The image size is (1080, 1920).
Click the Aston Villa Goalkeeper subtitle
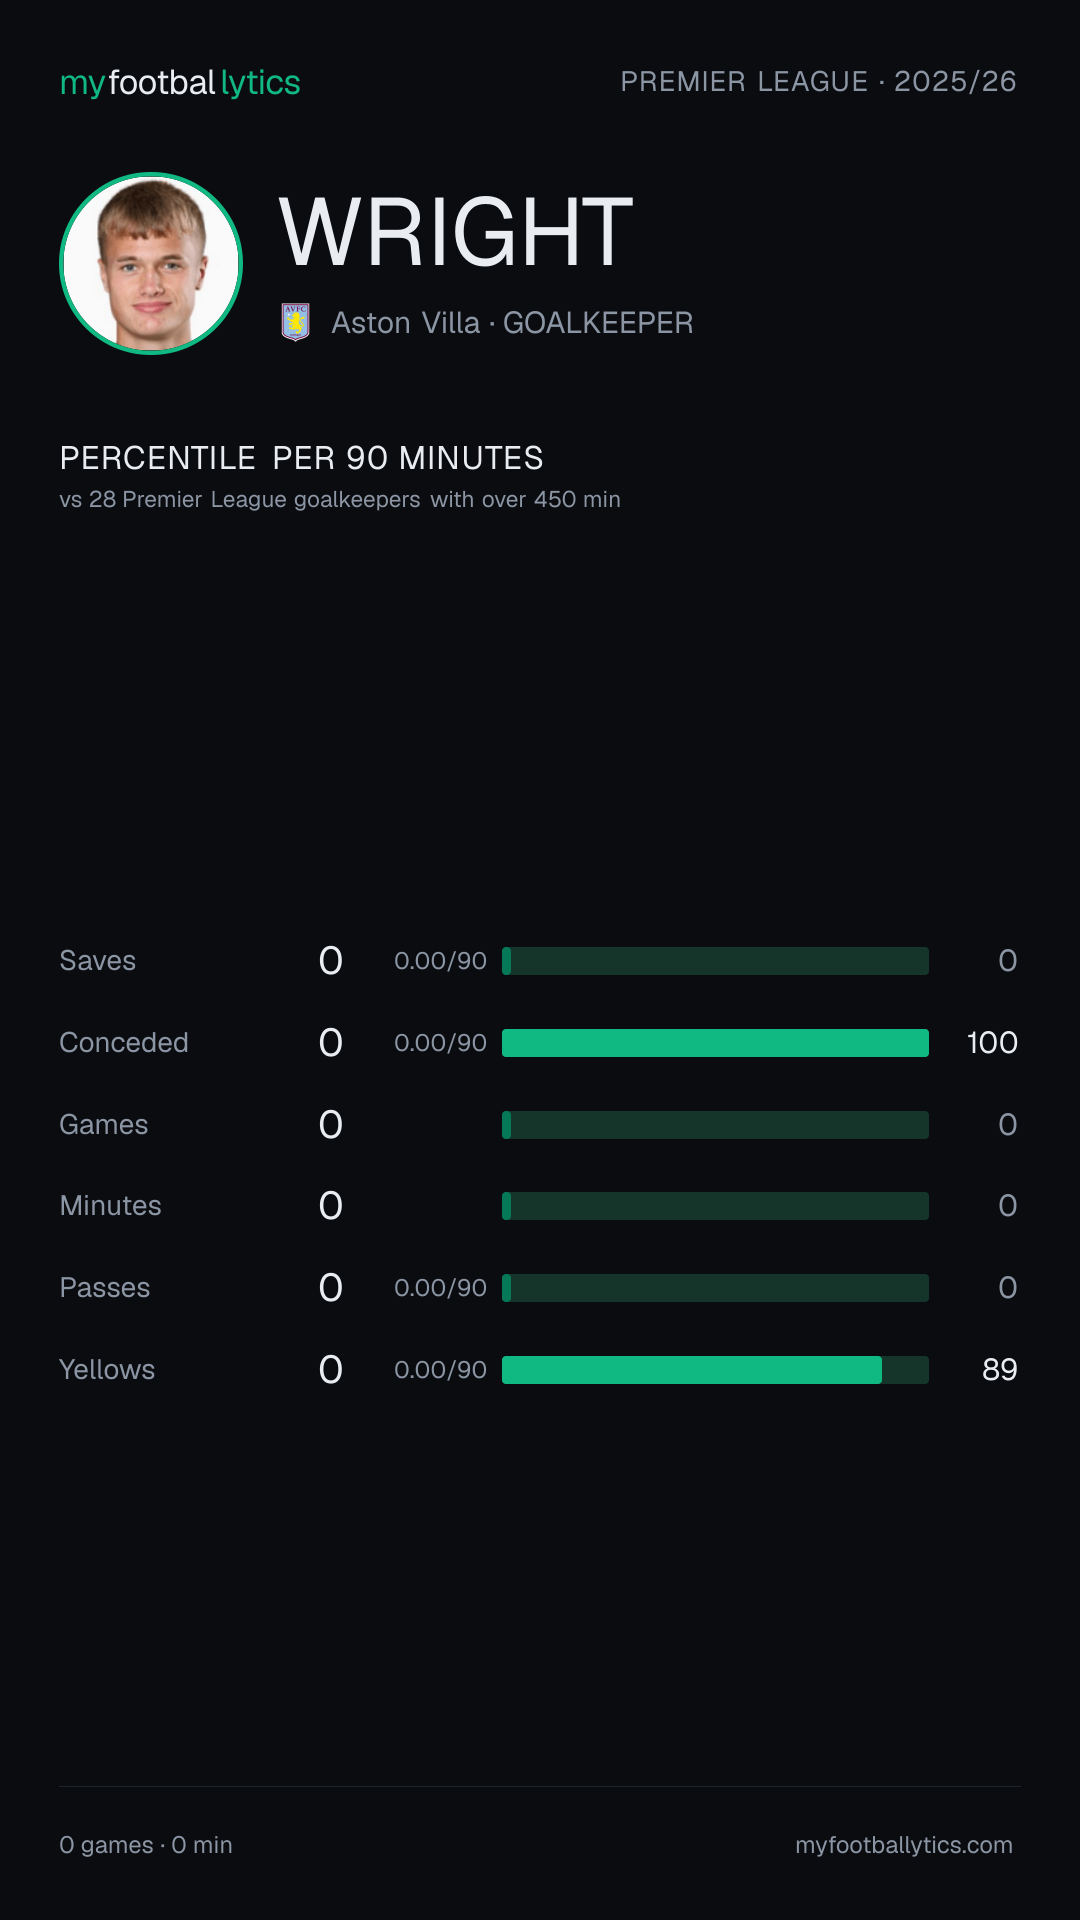coord(512,323)
